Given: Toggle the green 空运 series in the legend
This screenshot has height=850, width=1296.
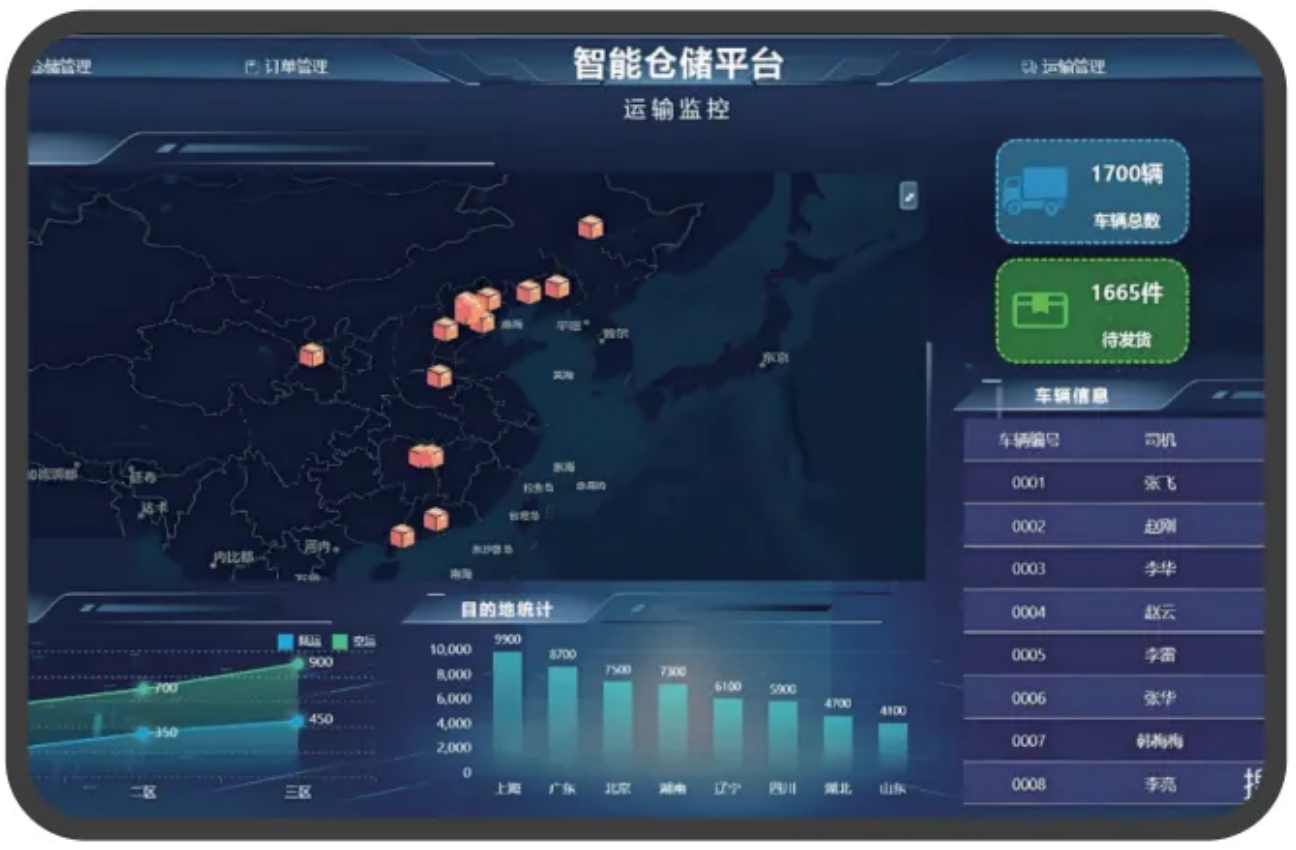Looking at the screenshot, I should (x=340, y=641).
